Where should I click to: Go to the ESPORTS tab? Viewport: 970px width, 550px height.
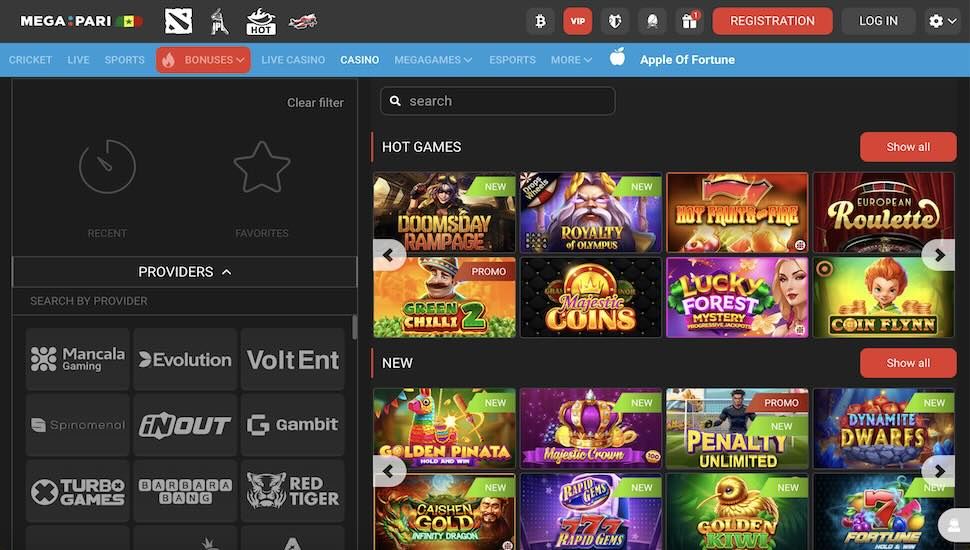point(512,60)
